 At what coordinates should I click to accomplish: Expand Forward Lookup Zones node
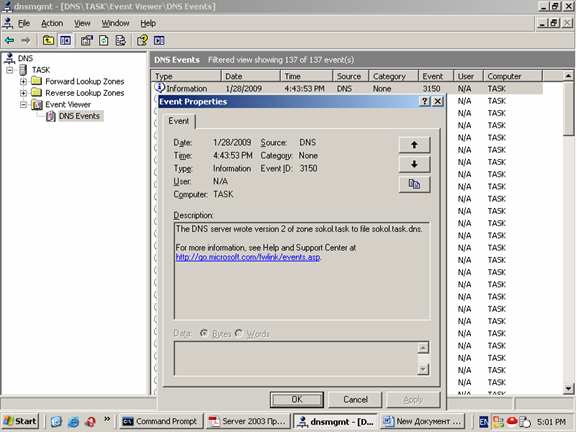(23, 81)
